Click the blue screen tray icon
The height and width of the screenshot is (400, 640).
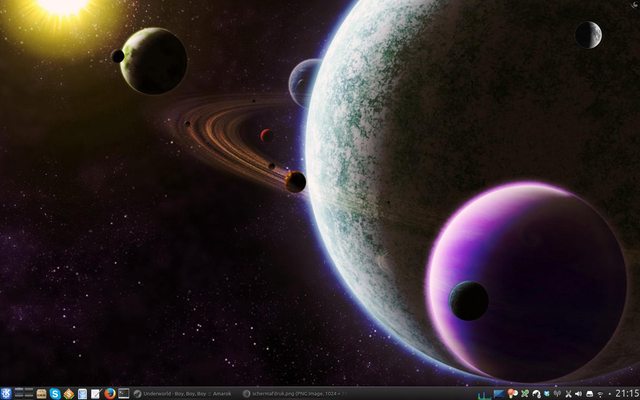(499, 394)
